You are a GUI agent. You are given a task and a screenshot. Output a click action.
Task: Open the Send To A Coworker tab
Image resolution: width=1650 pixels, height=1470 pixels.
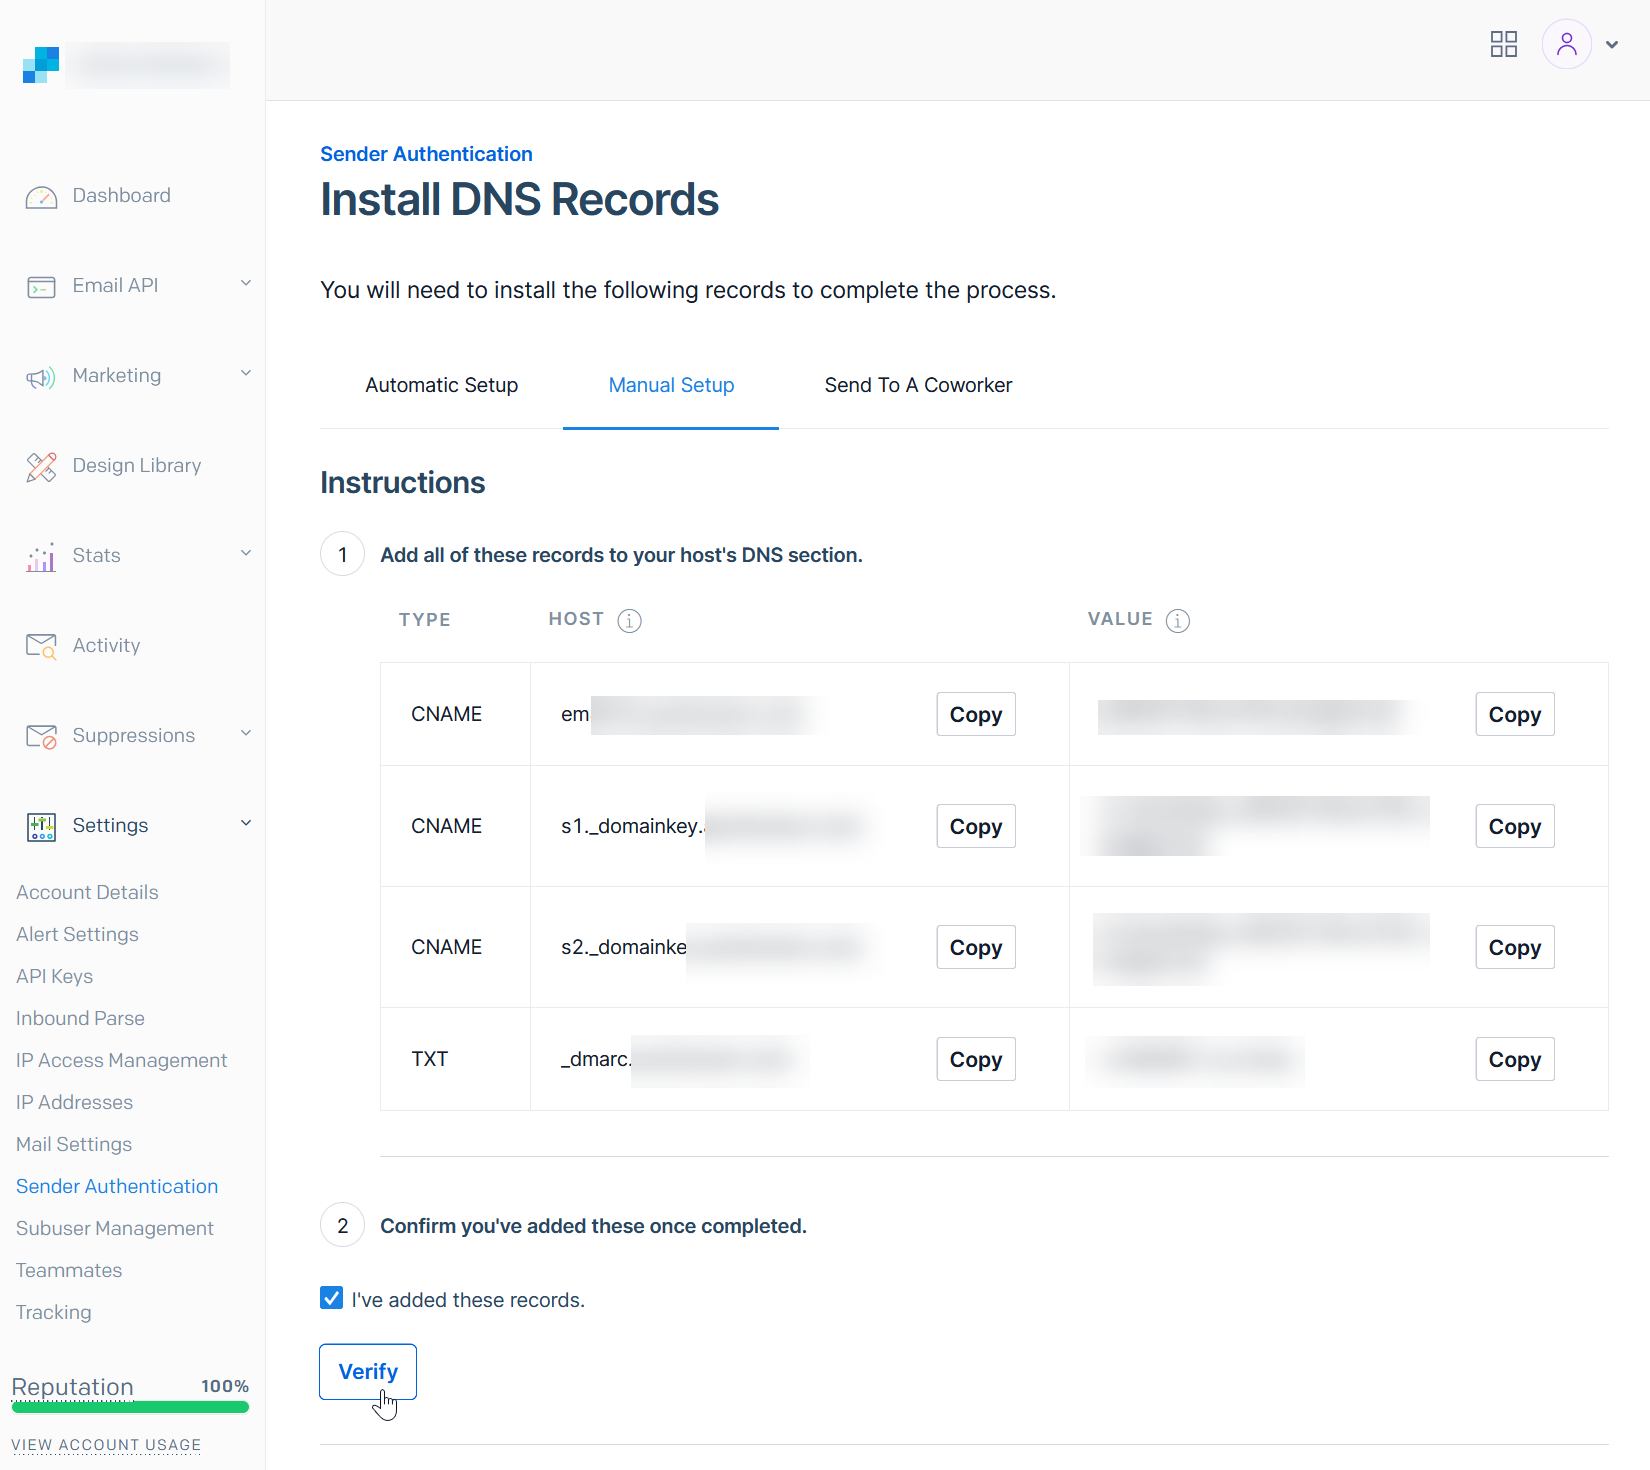918,385
